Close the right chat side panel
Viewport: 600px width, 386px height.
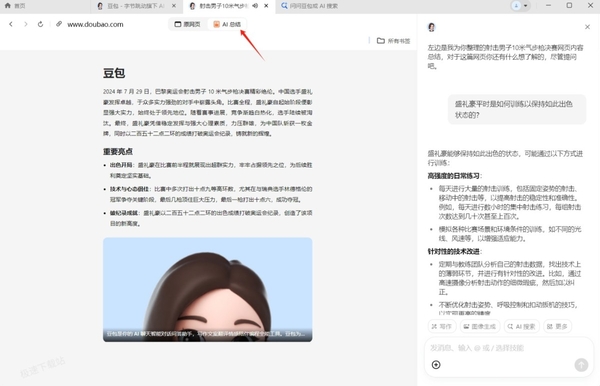pos(587,27)
